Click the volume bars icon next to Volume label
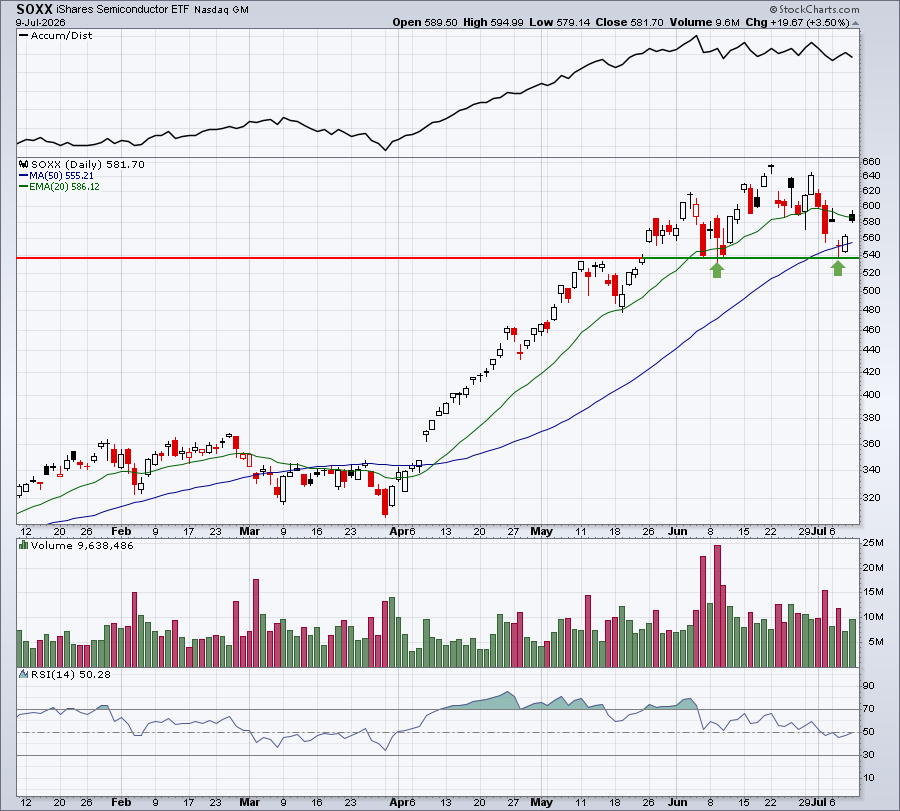900x811 pixels. pos(24,545)
